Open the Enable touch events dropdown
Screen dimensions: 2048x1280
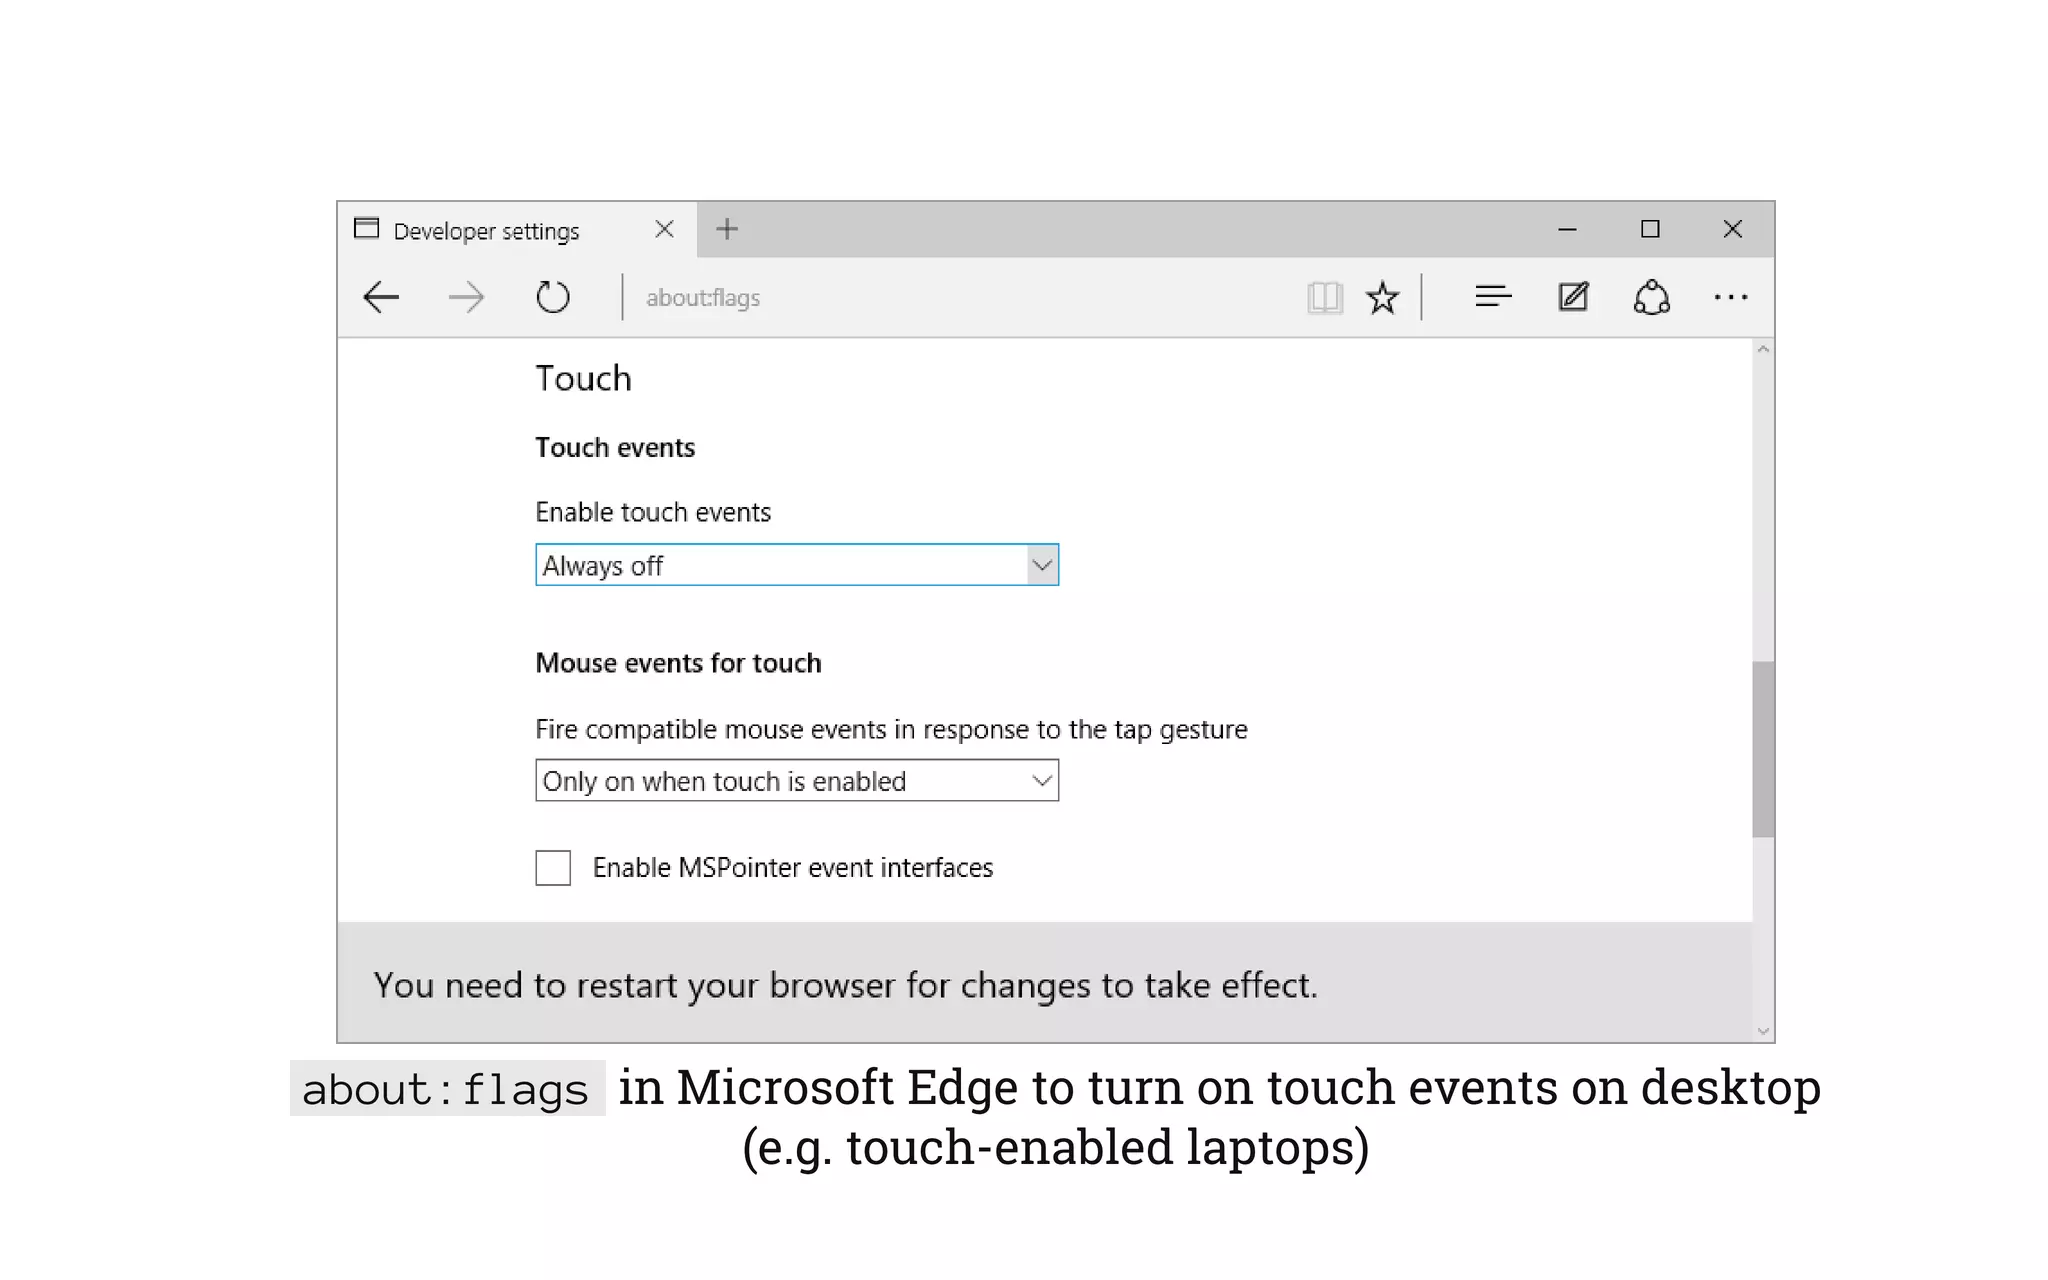[797, 565]
